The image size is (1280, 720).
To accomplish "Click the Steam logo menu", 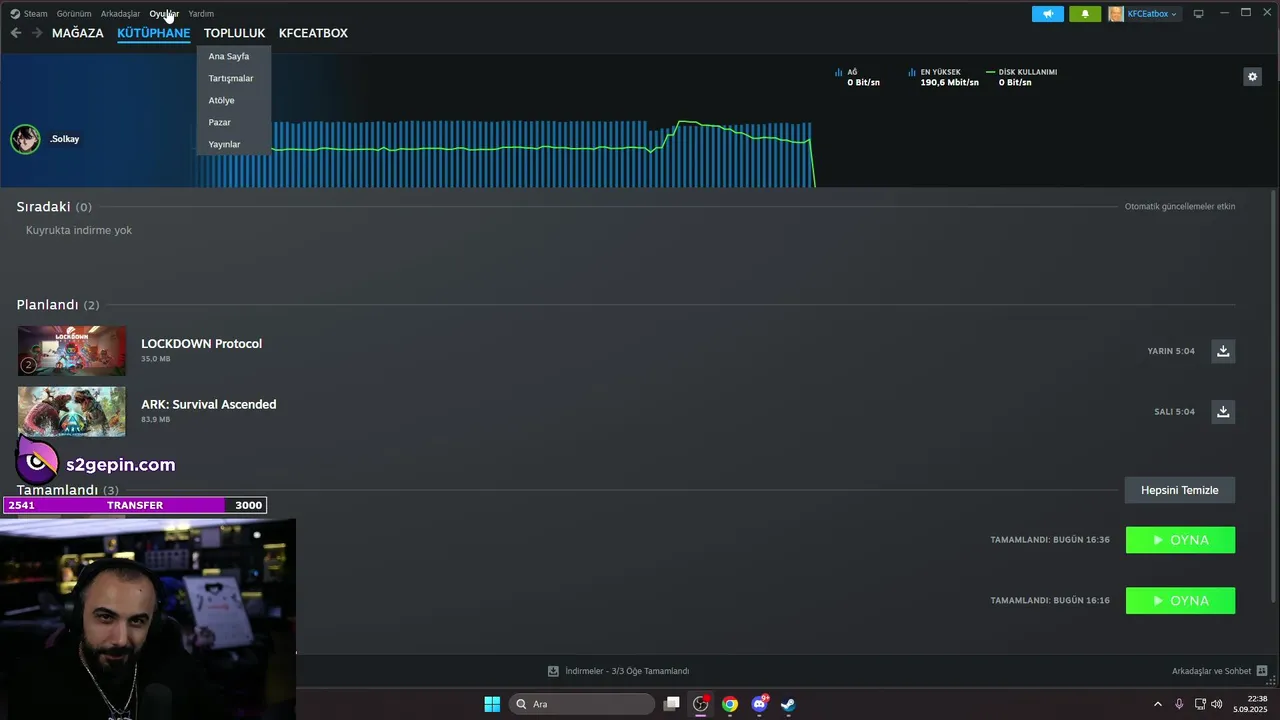I will 29,14.
